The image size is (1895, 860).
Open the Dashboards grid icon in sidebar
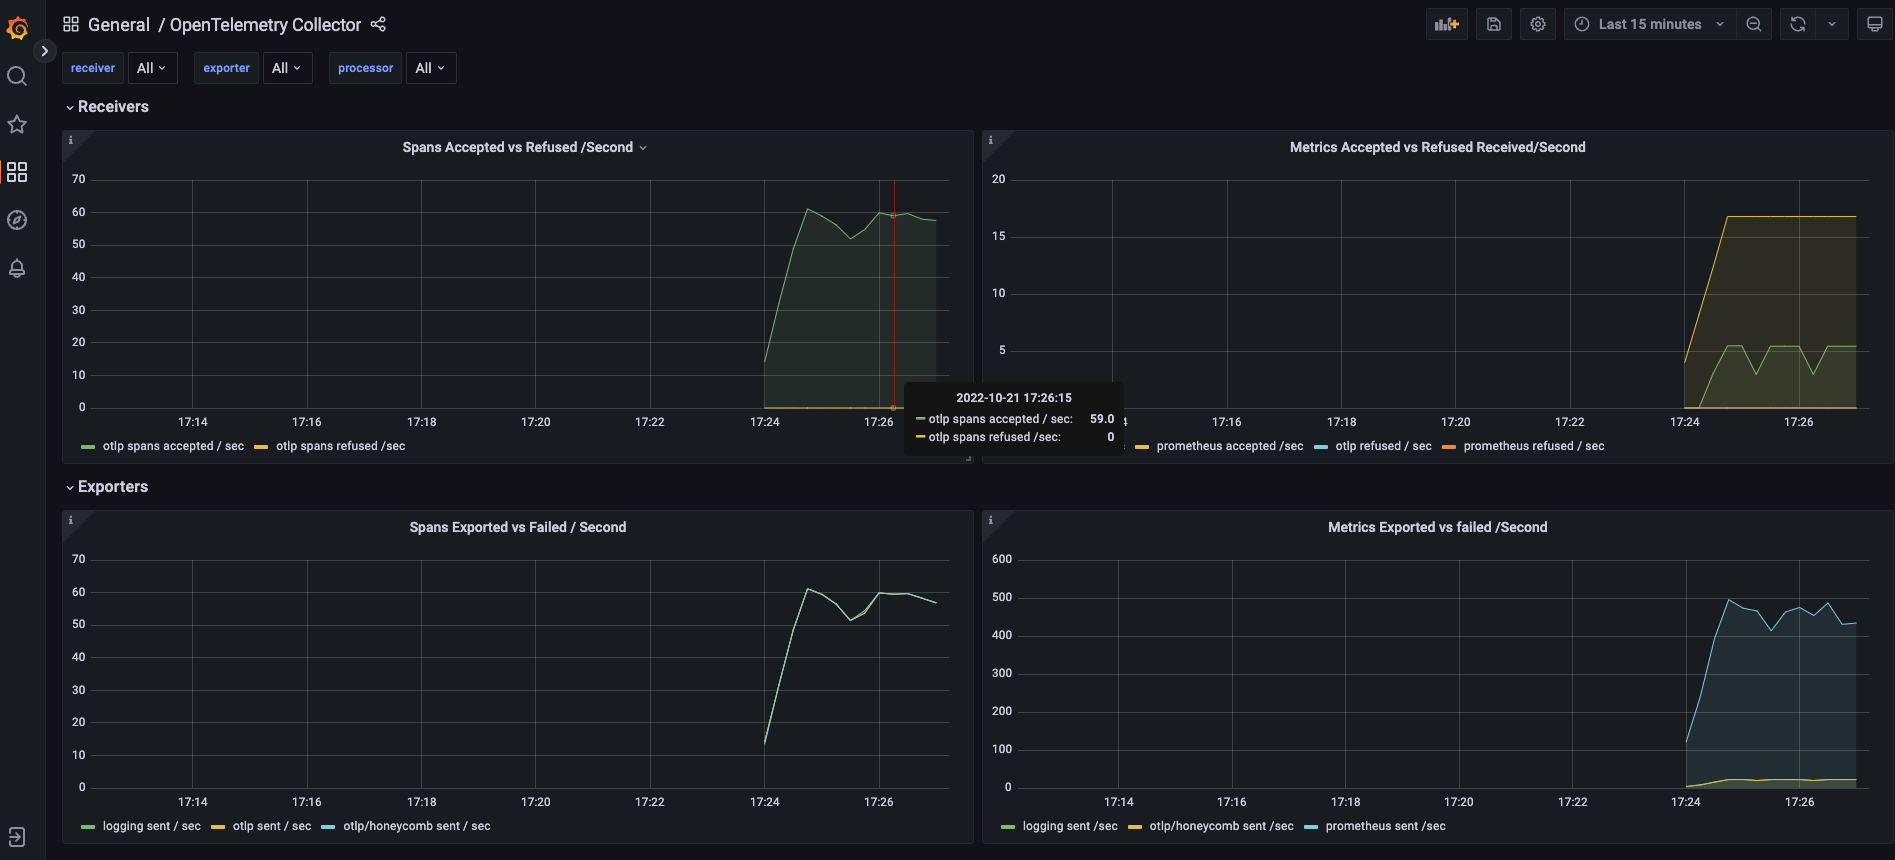[x=17, y=172]
